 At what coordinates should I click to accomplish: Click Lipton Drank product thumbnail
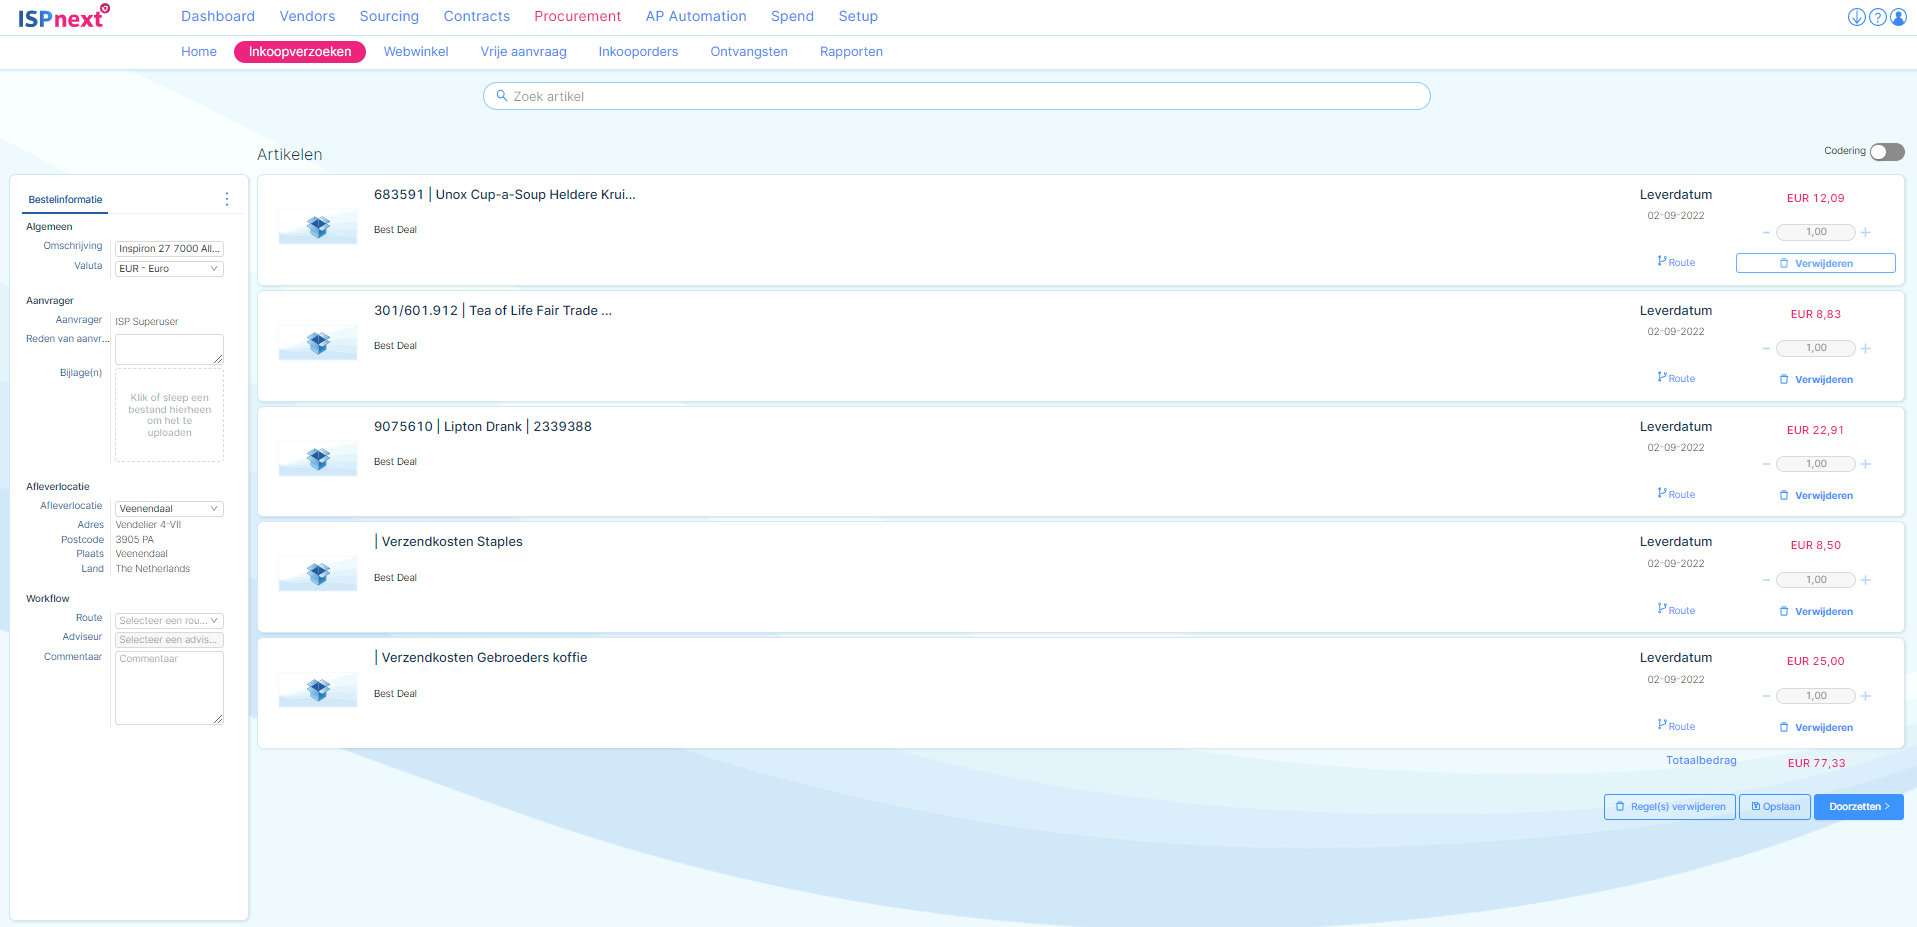(x=318, y=459)
